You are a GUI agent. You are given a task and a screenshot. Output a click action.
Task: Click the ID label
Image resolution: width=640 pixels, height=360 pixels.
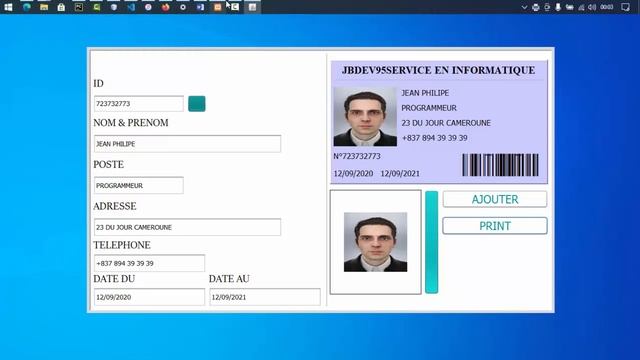(x=98, y=84)
